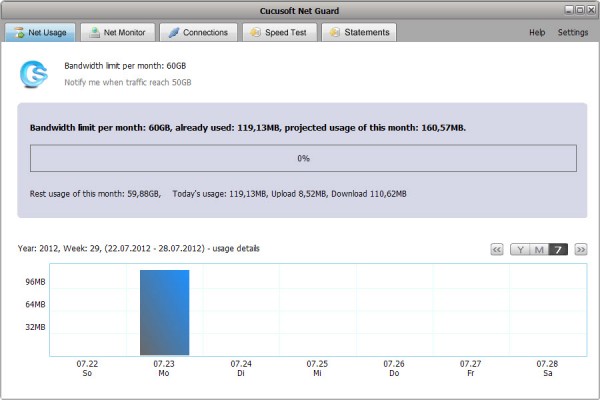Click the 07.22 So axis label

[x=87, y=368]
